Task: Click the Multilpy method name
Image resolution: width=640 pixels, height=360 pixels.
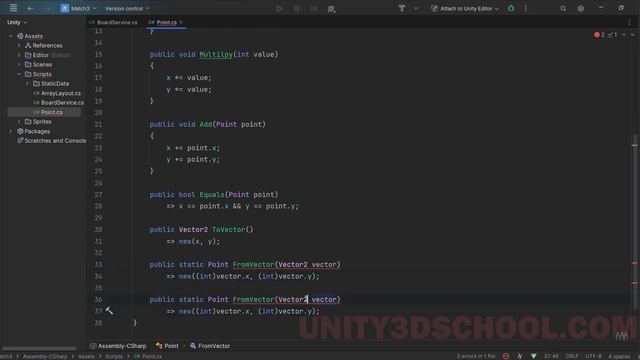Action: click(216, 54)
